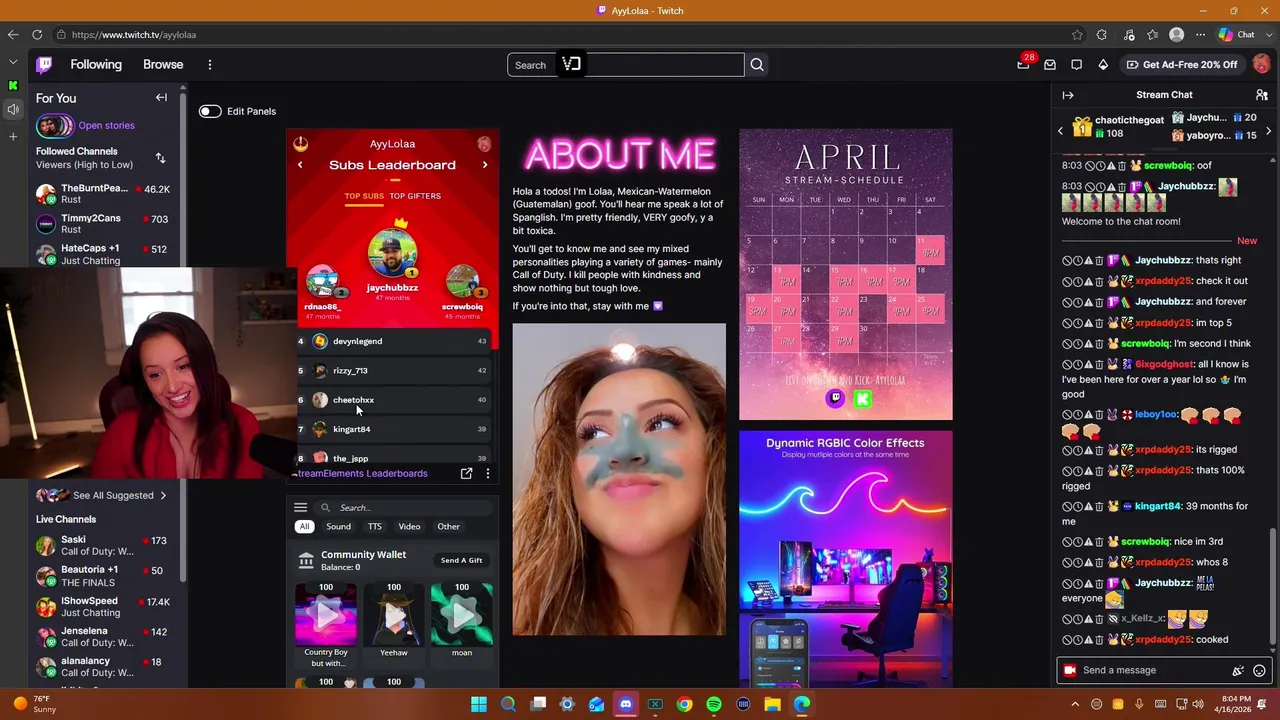1280x720 pixels.
Task: Show hidden system tray icons chevron
Action: coord(1075,704)
